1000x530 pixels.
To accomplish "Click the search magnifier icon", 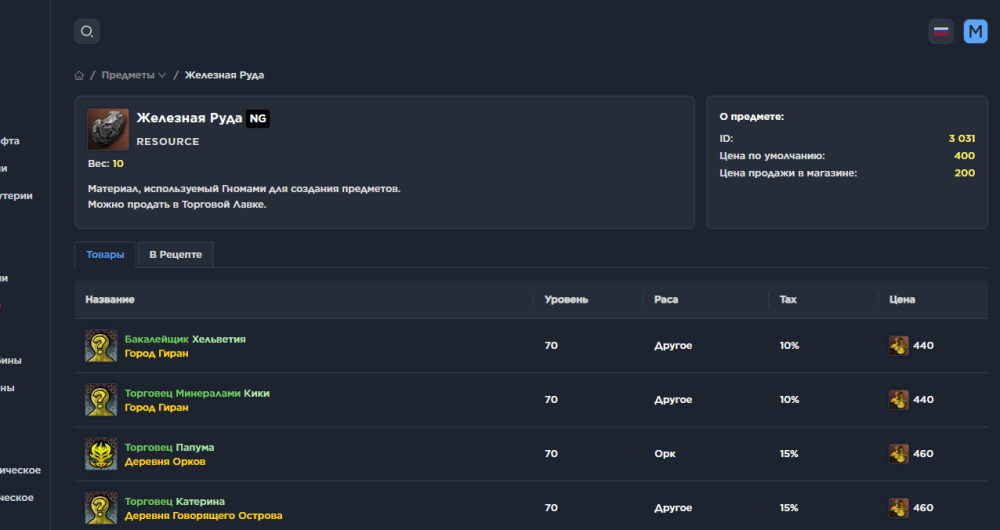I will [87, 32].
